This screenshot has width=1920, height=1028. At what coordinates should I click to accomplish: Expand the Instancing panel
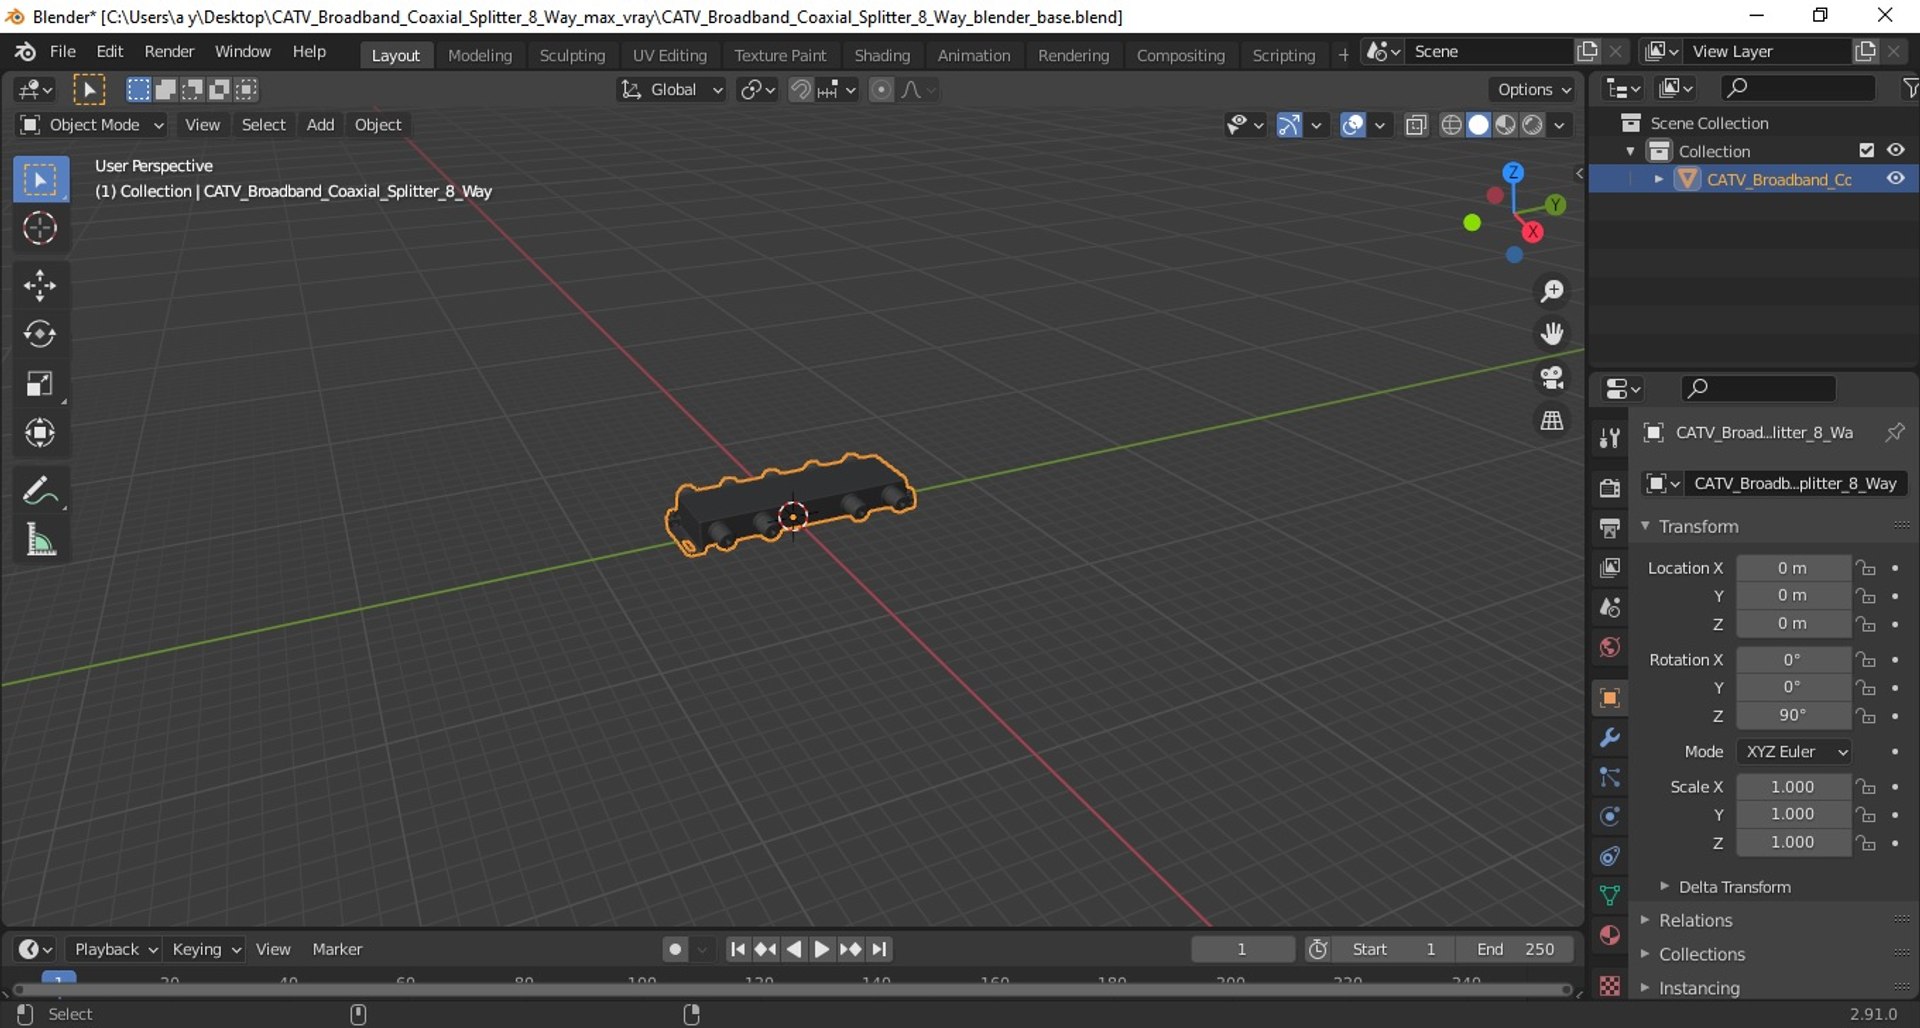1699,988
